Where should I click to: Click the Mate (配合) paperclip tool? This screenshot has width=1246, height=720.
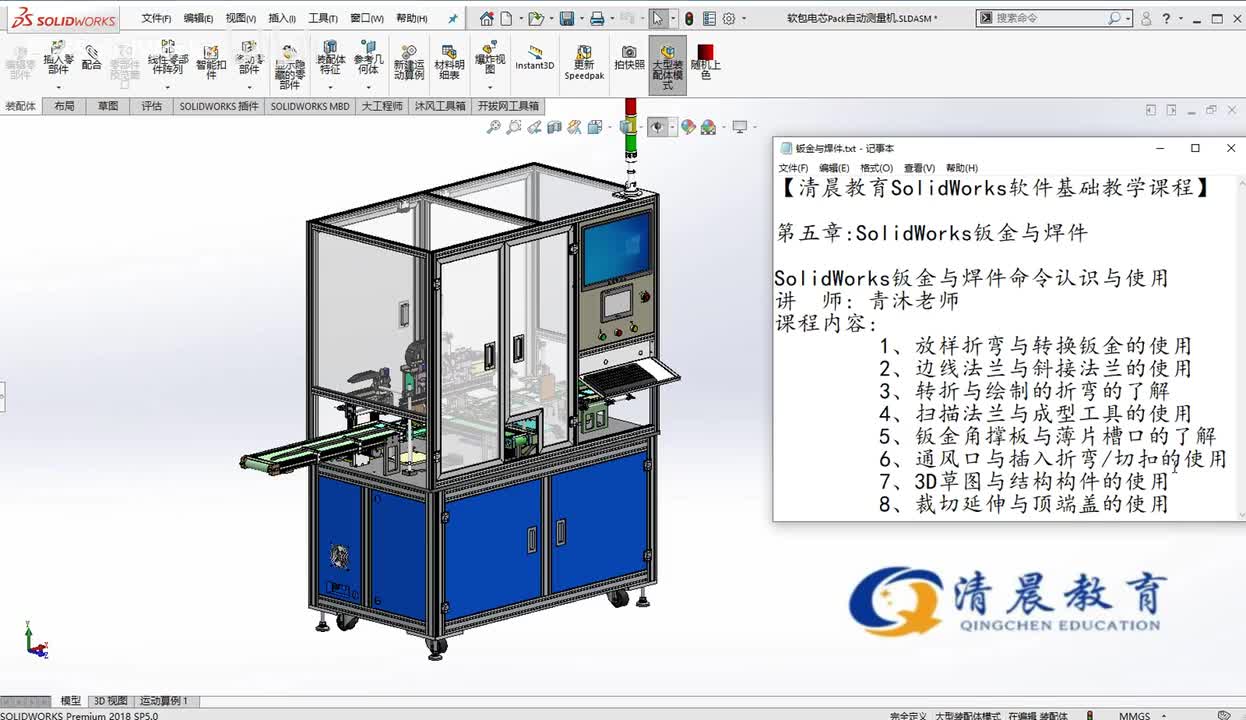coord(92,57)
